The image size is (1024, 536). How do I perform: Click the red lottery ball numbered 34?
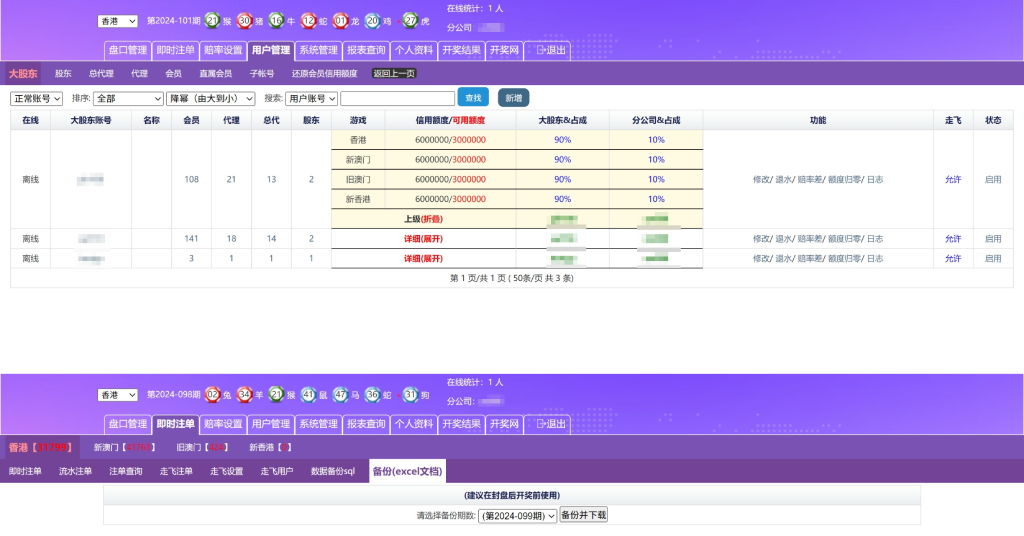(x=244, y=395)
